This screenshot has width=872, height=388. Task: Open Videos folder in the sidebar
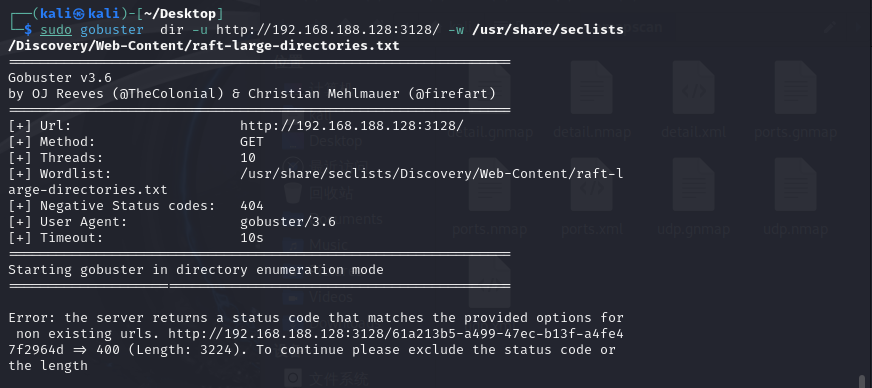click(330, 297)
